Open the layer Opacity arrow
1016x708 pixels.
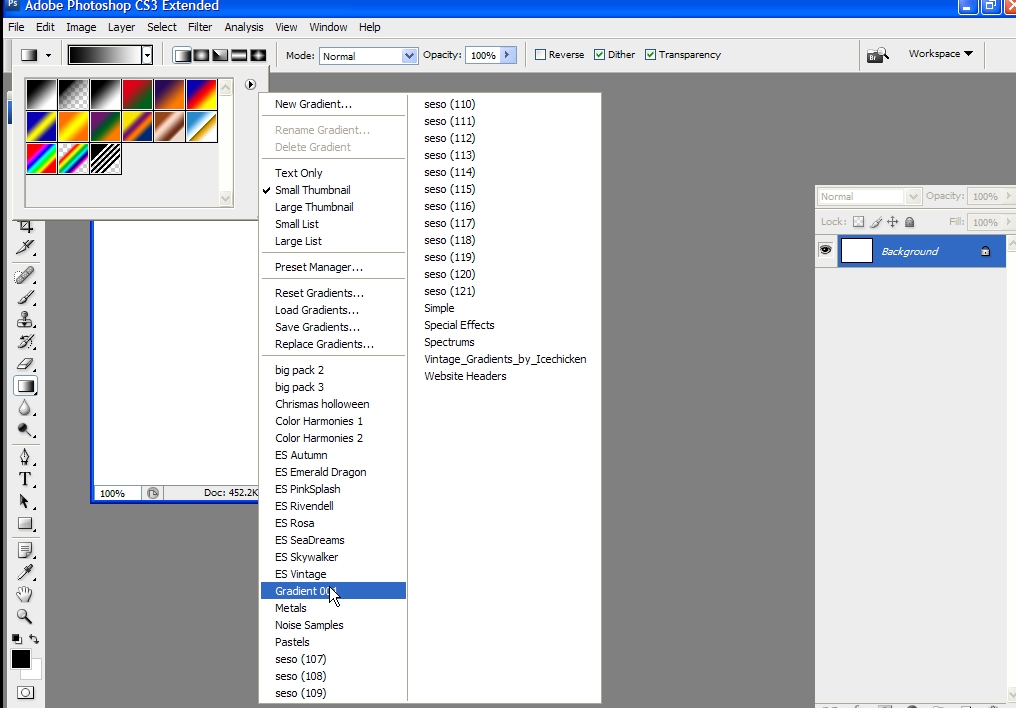1008,196
